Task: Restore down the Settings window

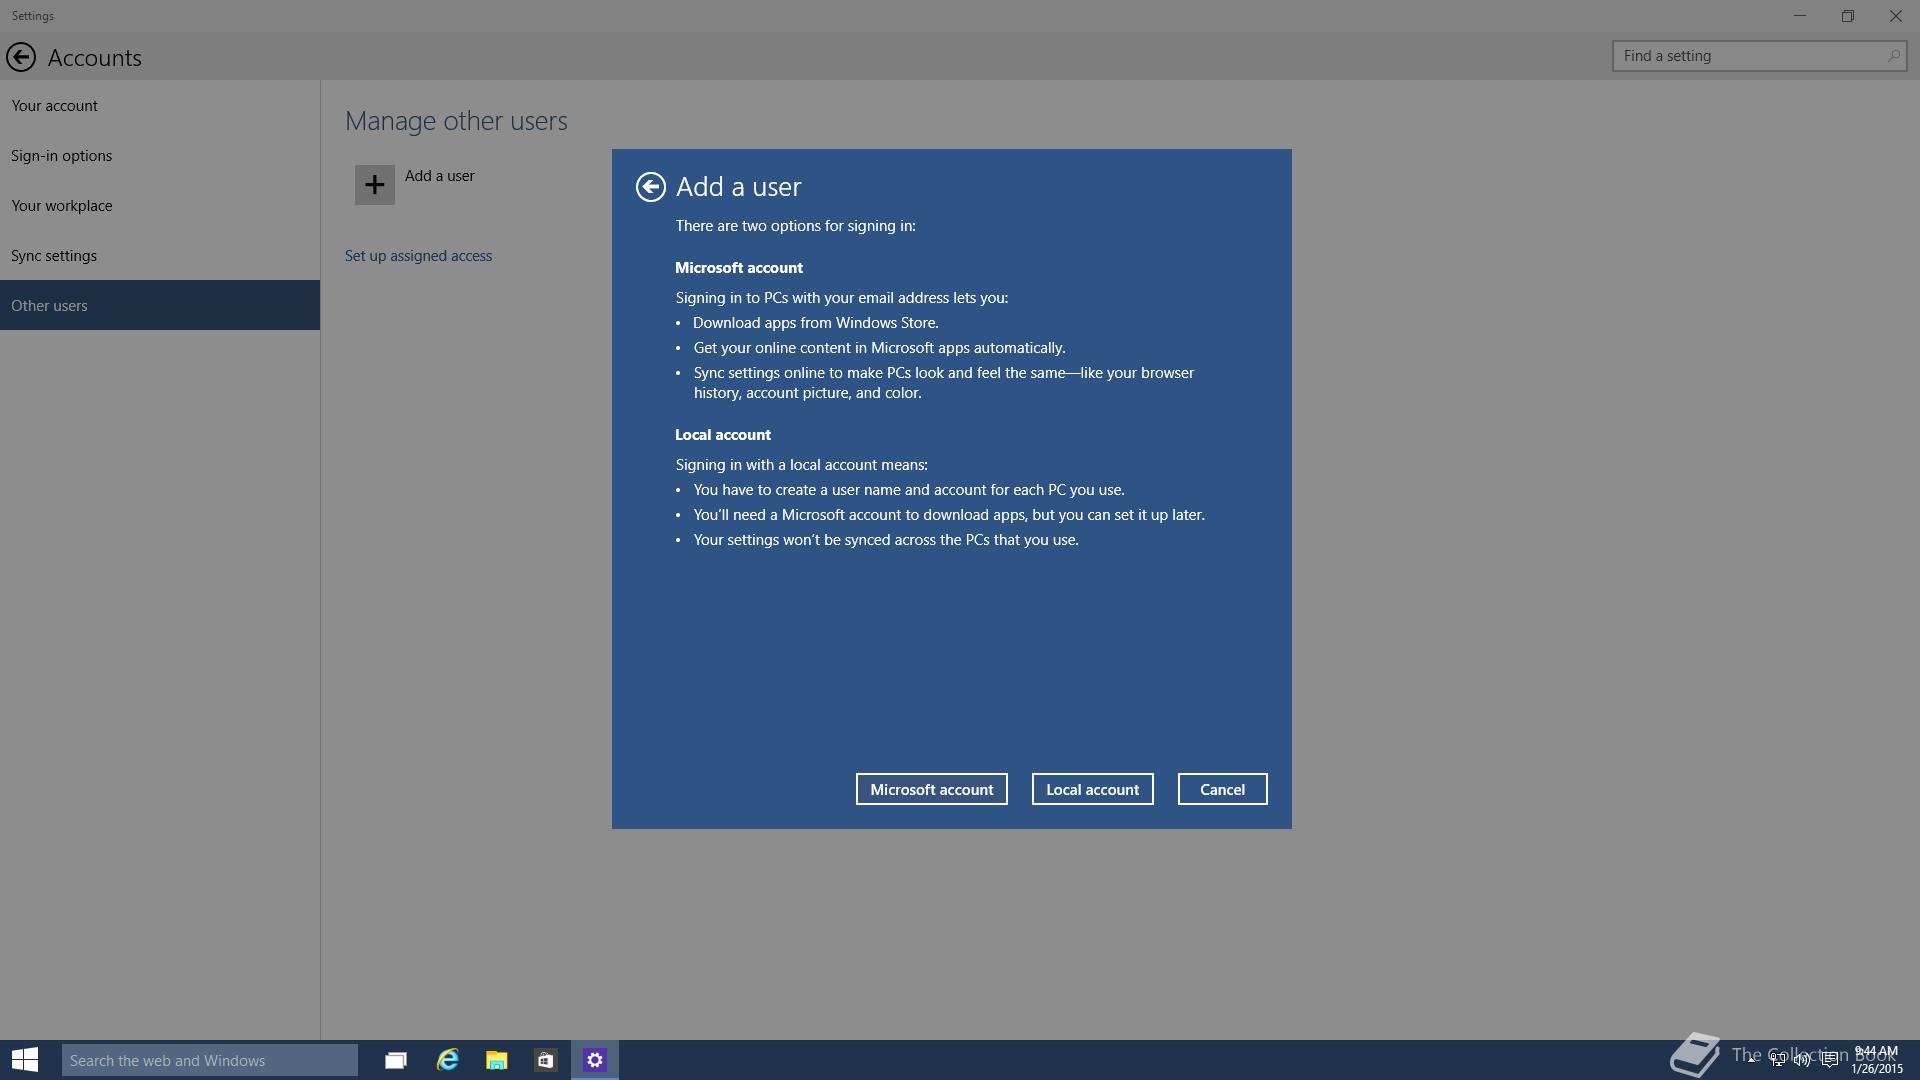Action: pyautogui.click(x=1848, y=16)
